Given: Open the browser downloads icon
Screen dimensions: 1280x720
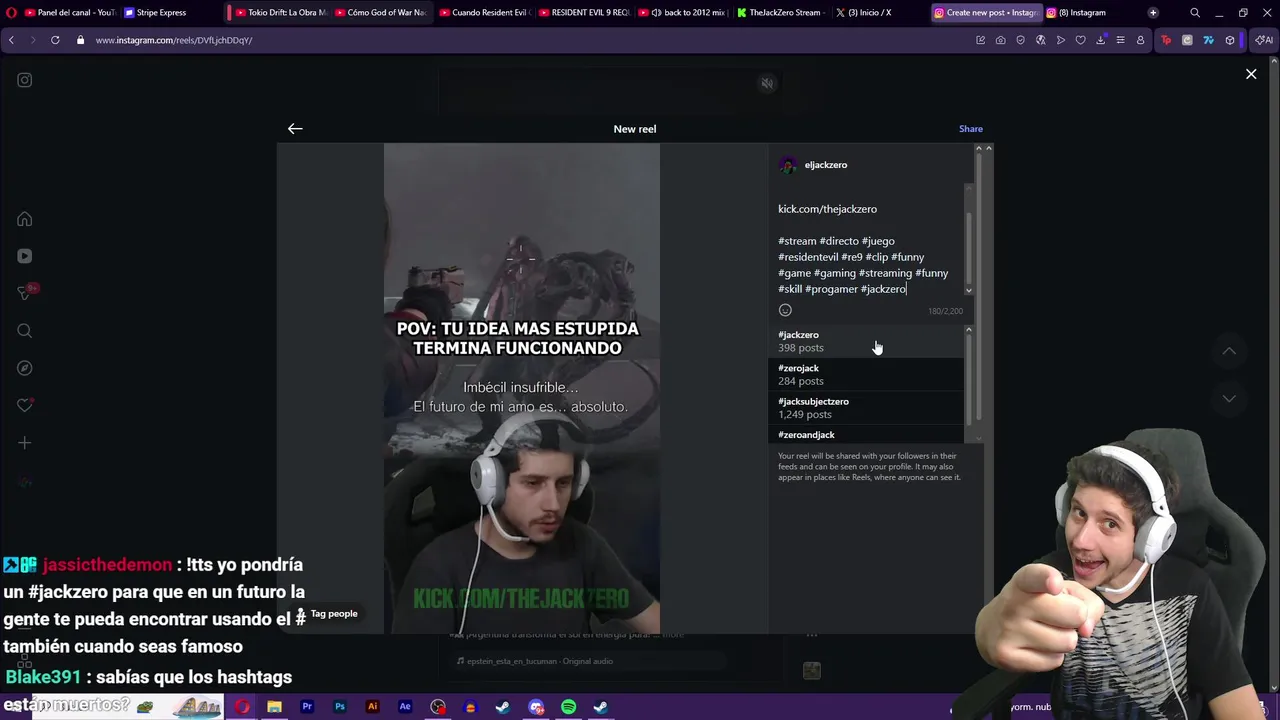Looking at the screenshot, I should 1100,40.
